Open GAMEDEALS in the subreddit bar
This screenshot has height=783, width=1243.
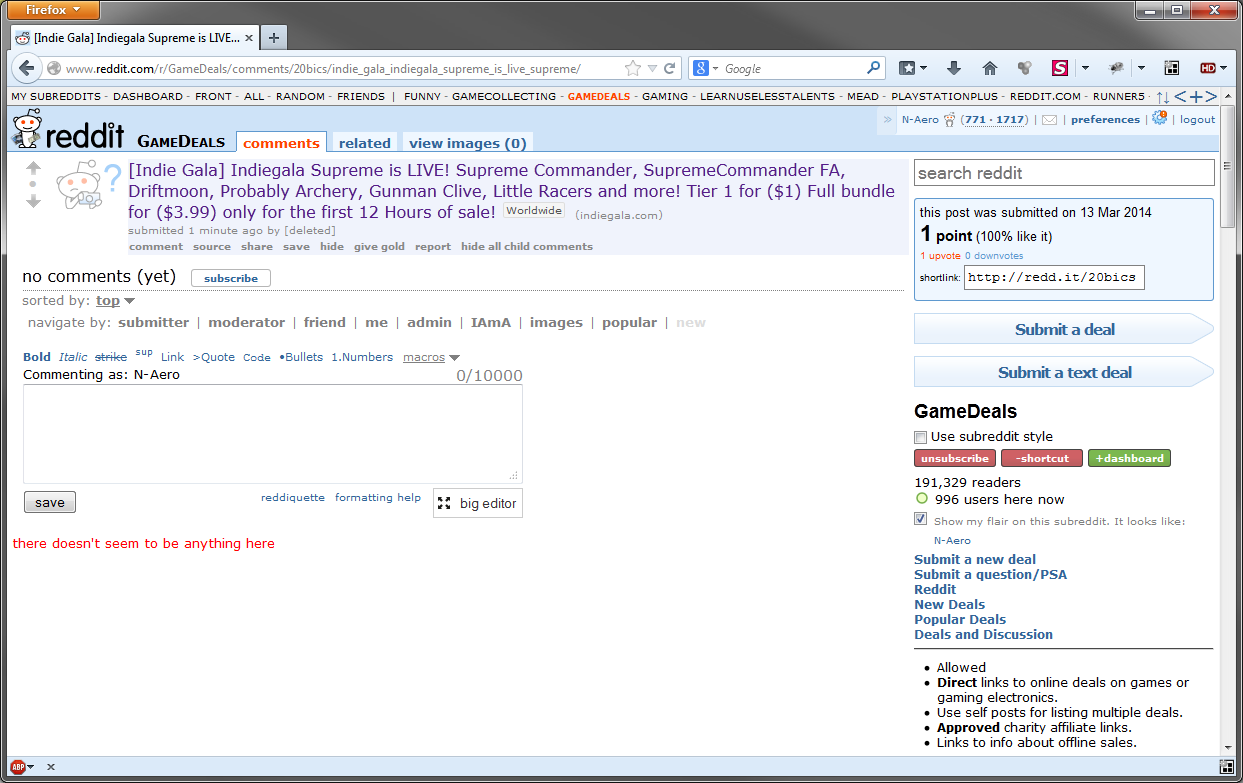pos(599,97)
